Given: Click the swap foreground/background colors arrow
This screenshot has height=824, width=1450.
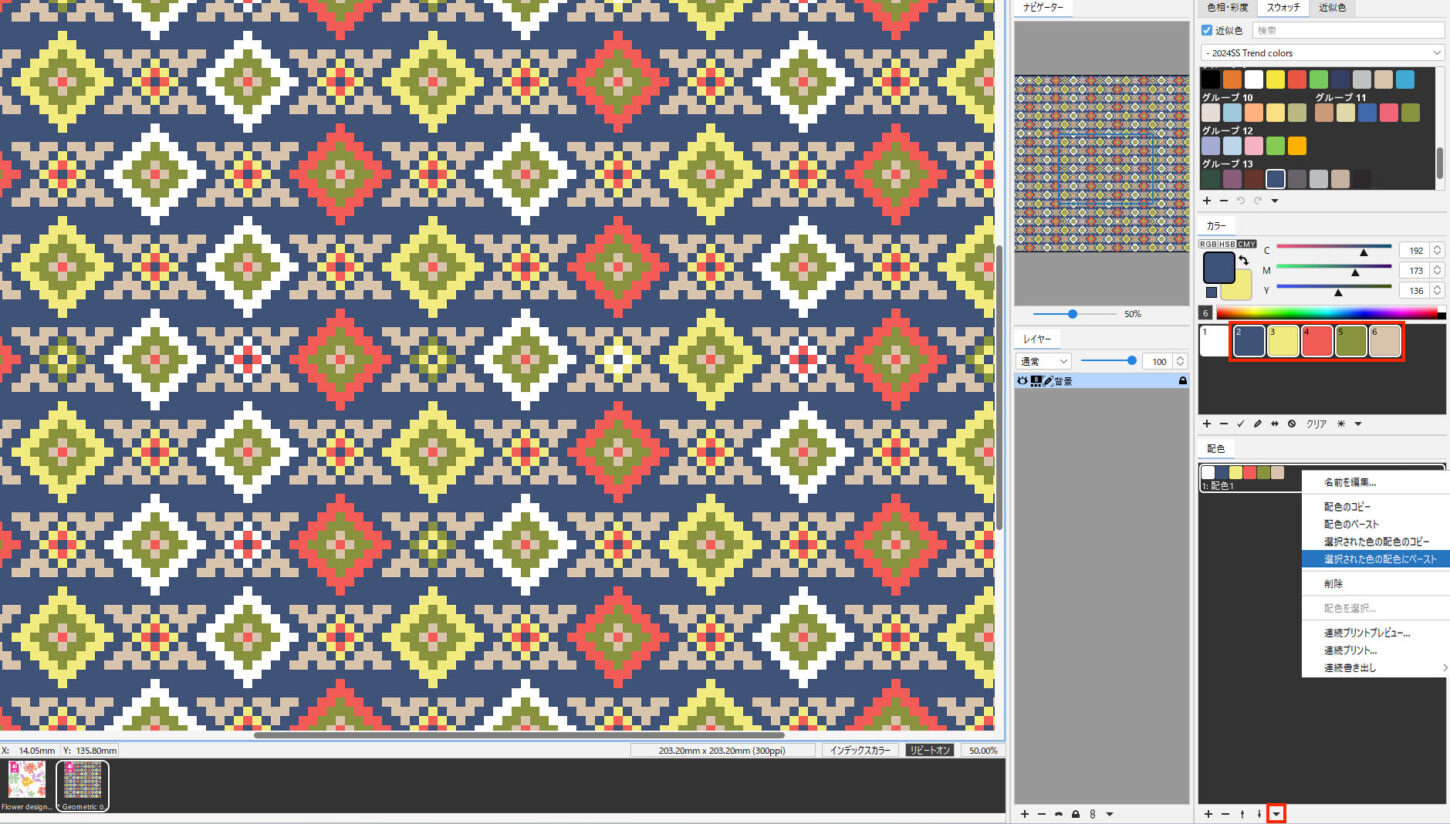Looking at the screenshot, I should click(x=1243, y=261).
